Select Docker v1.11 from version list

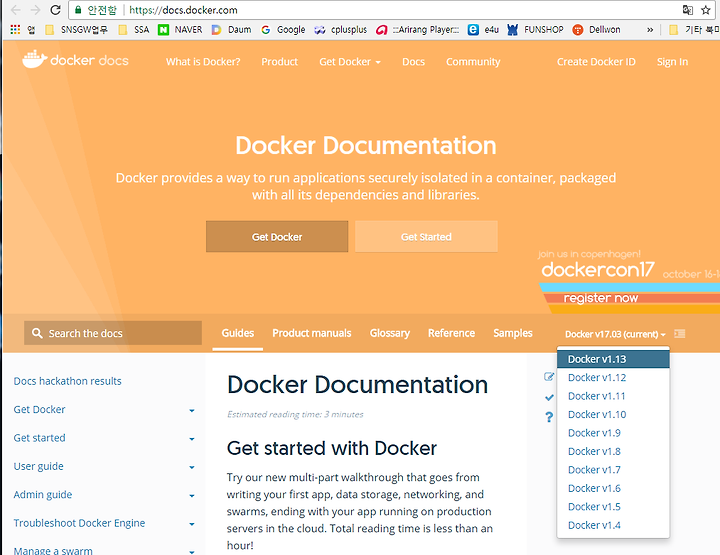coord(613,396)
